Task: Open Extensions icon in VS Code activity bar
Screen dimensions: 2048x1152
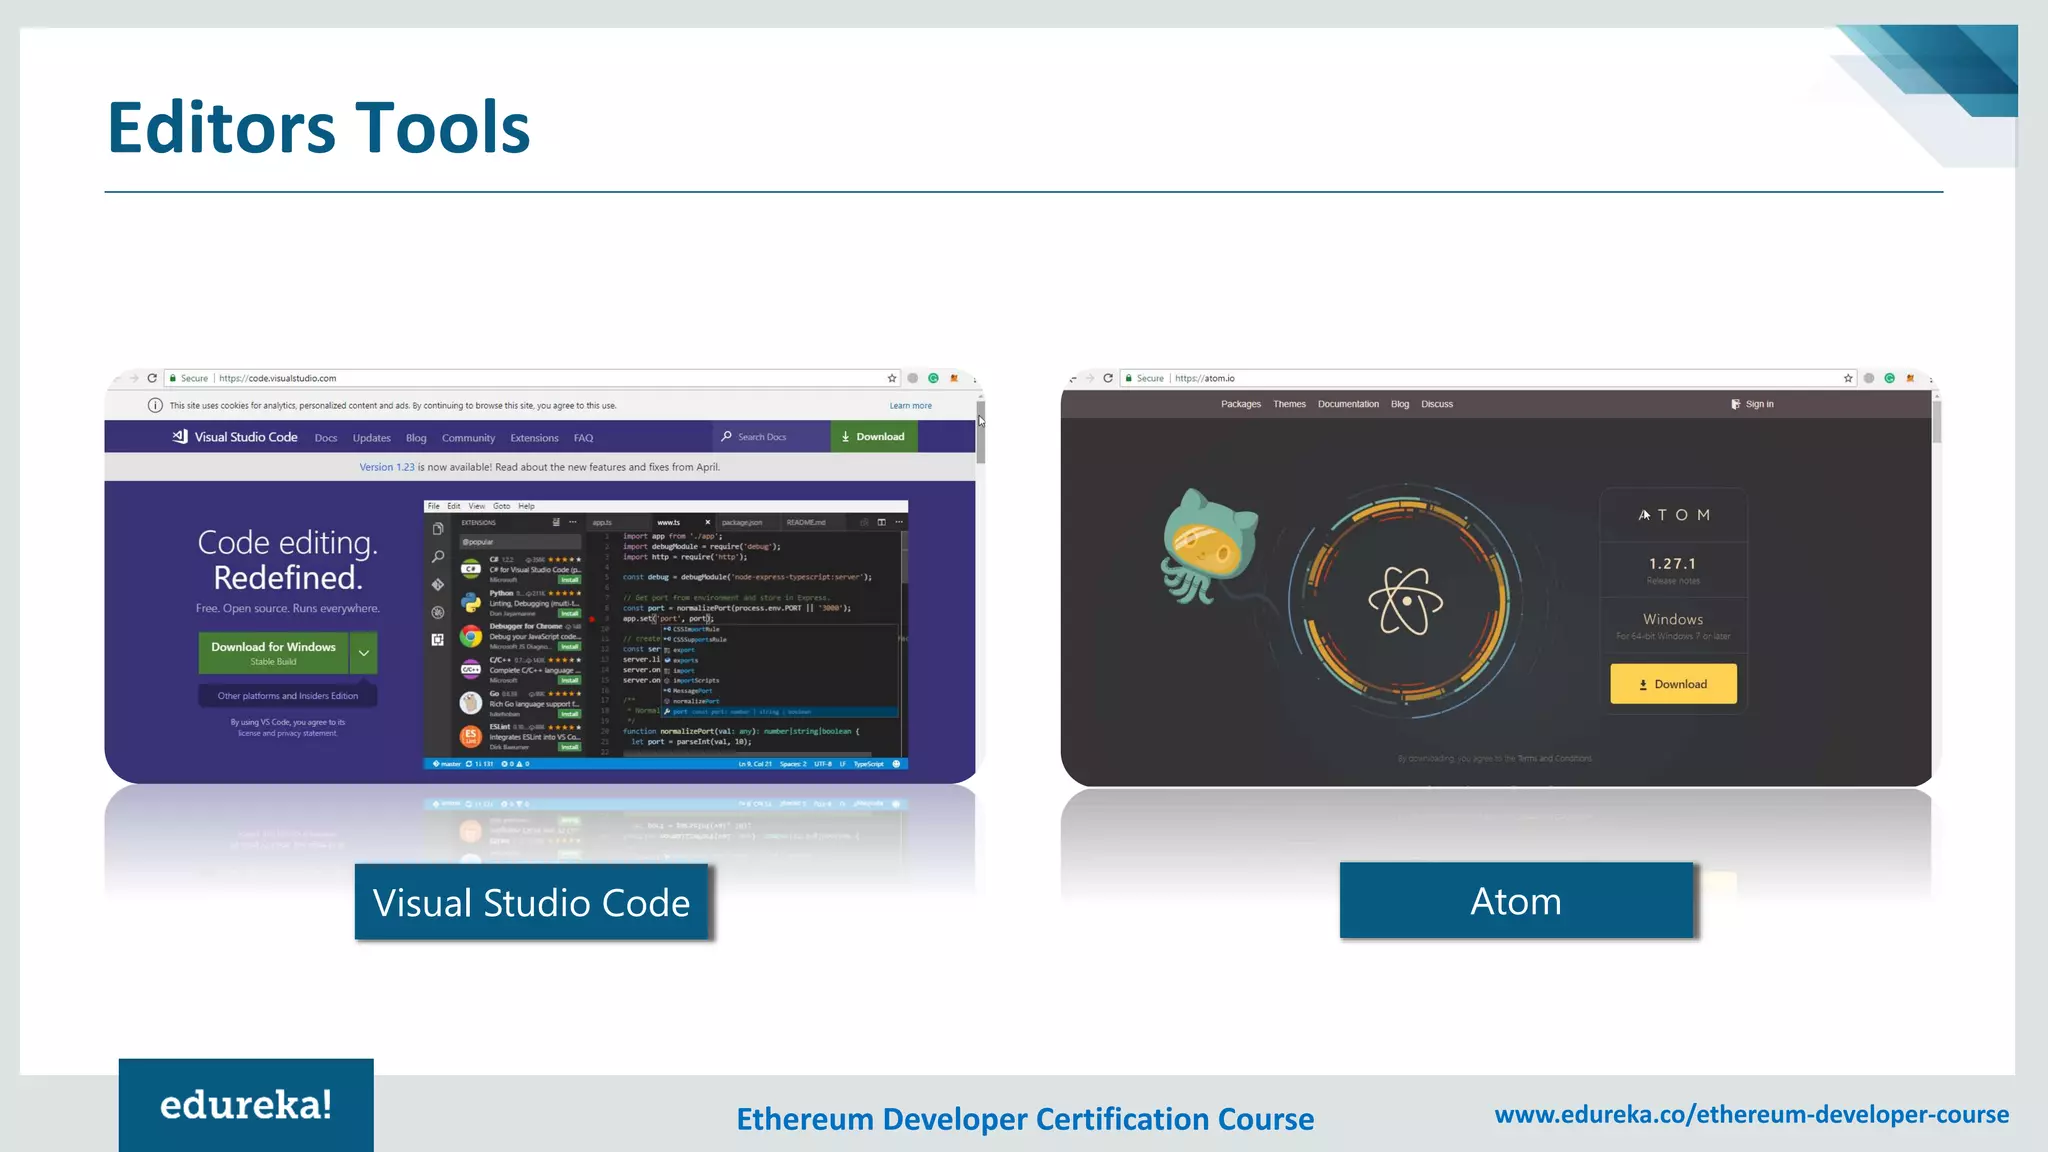Action: (438, 639)
